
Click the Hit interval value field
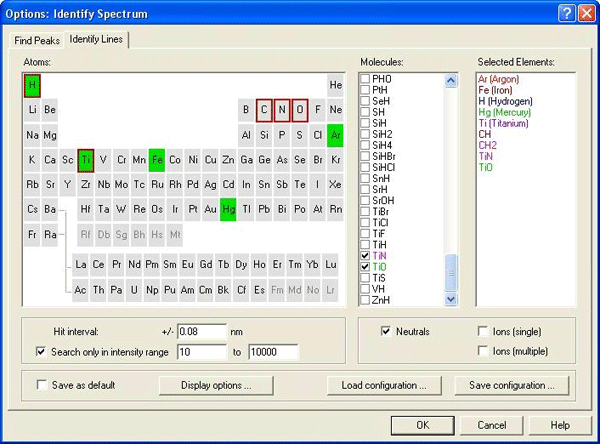tap(202, 331)
